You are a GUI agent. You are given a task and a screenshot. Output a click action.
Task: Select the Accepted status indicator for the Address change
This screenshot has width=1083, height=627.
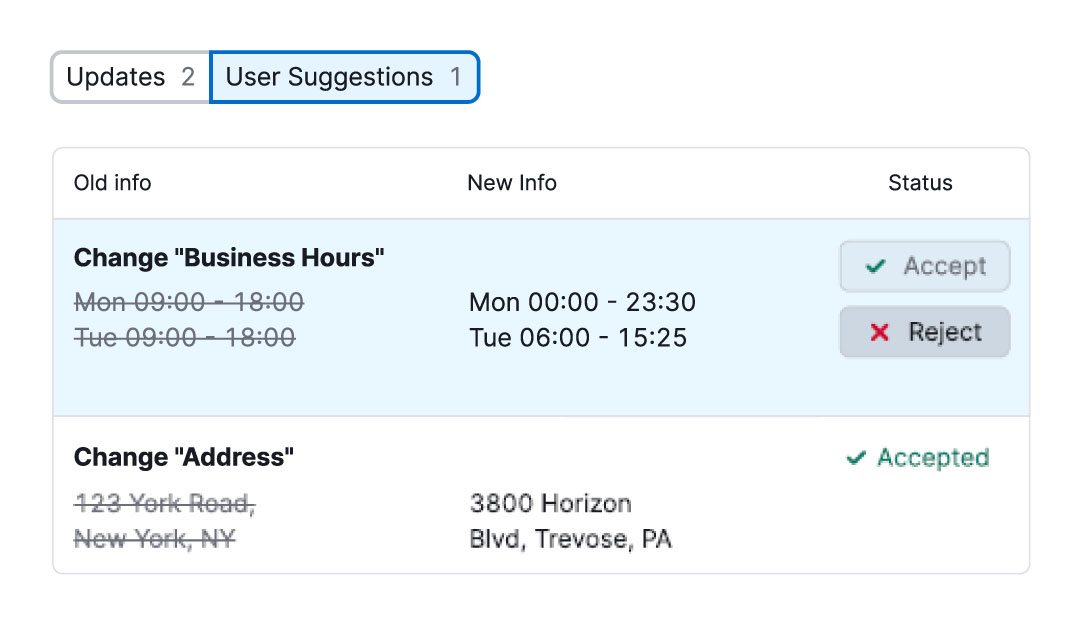click(916, 458)
